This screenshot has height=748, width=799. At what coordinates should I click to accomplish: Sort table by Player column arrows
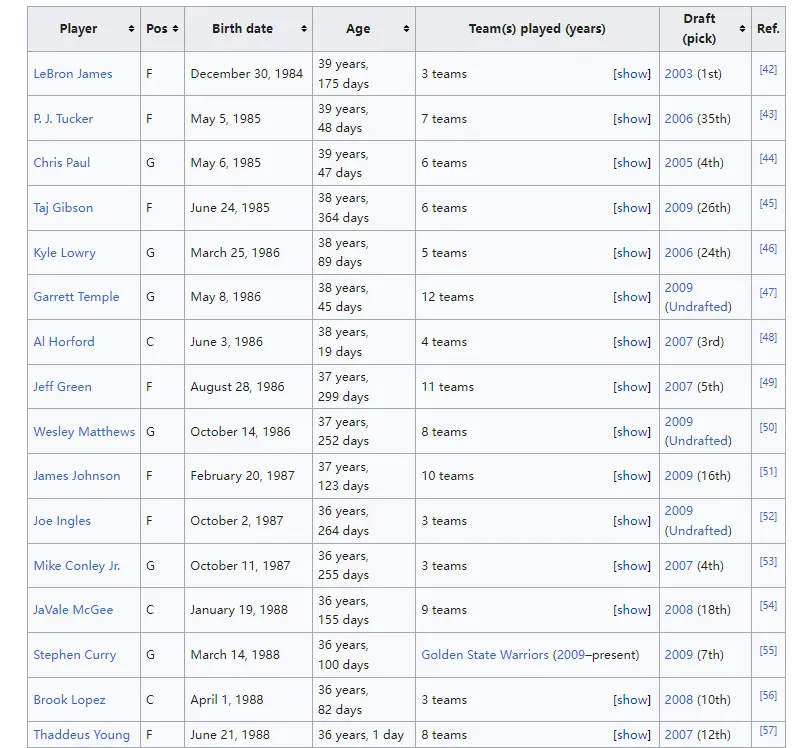(x=131, y=29)
